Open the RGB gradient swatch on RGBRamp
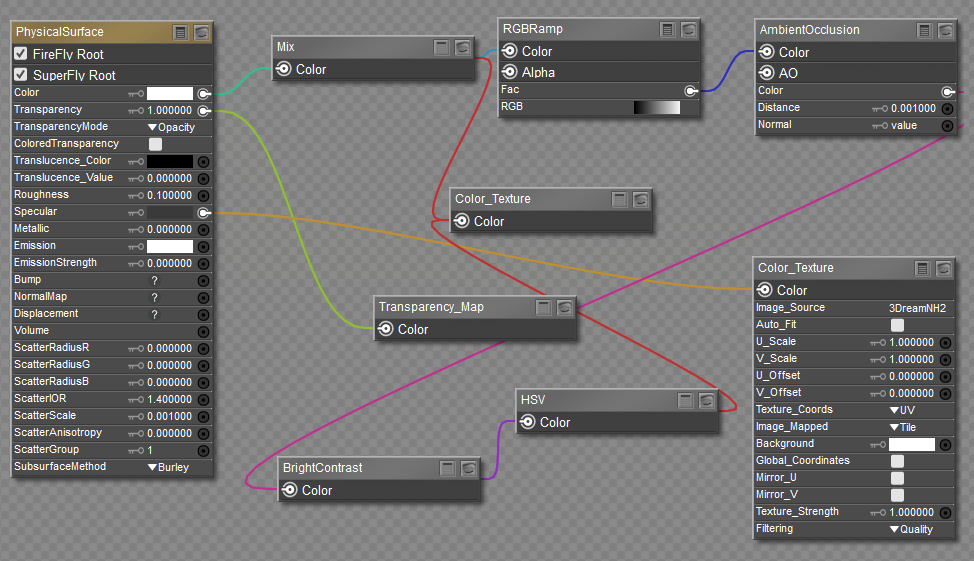974x561 pixels. pos(657,107)
